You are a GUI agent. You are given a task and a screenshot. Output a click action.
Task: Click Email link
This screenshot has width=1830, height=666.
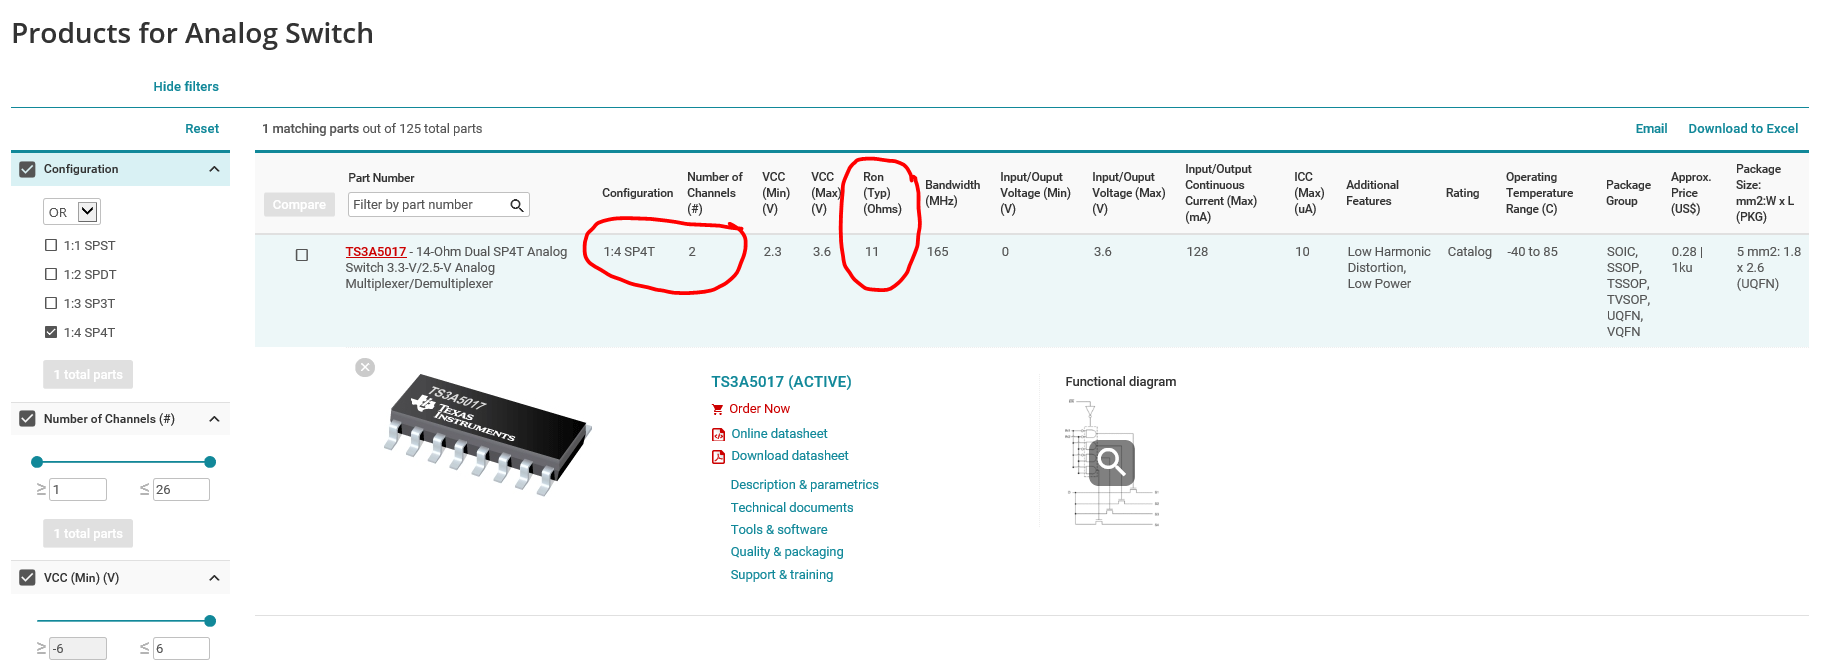(1651, 129)
